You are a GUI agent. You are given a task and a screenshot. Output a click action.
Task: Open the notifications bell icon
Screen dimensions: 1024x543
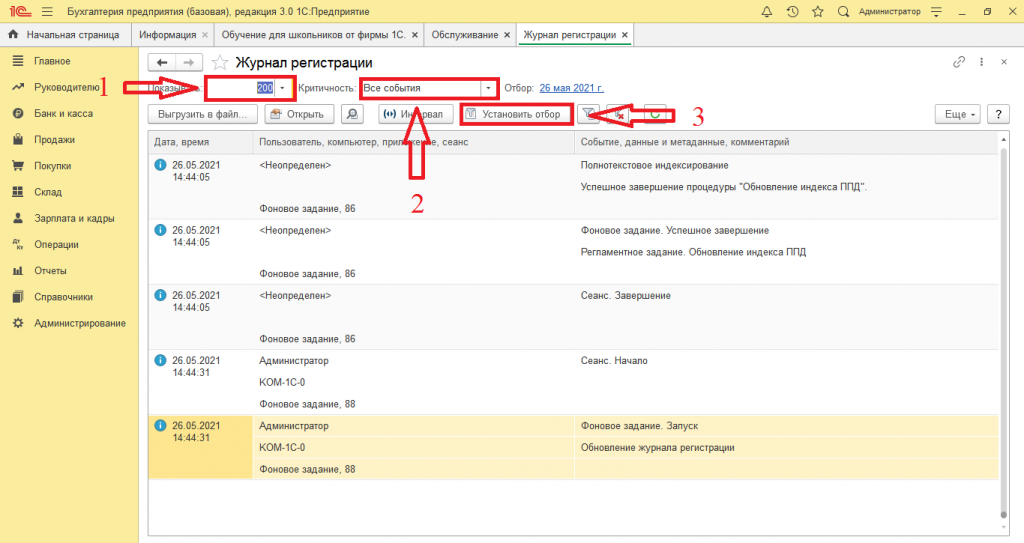click(767, 11)
